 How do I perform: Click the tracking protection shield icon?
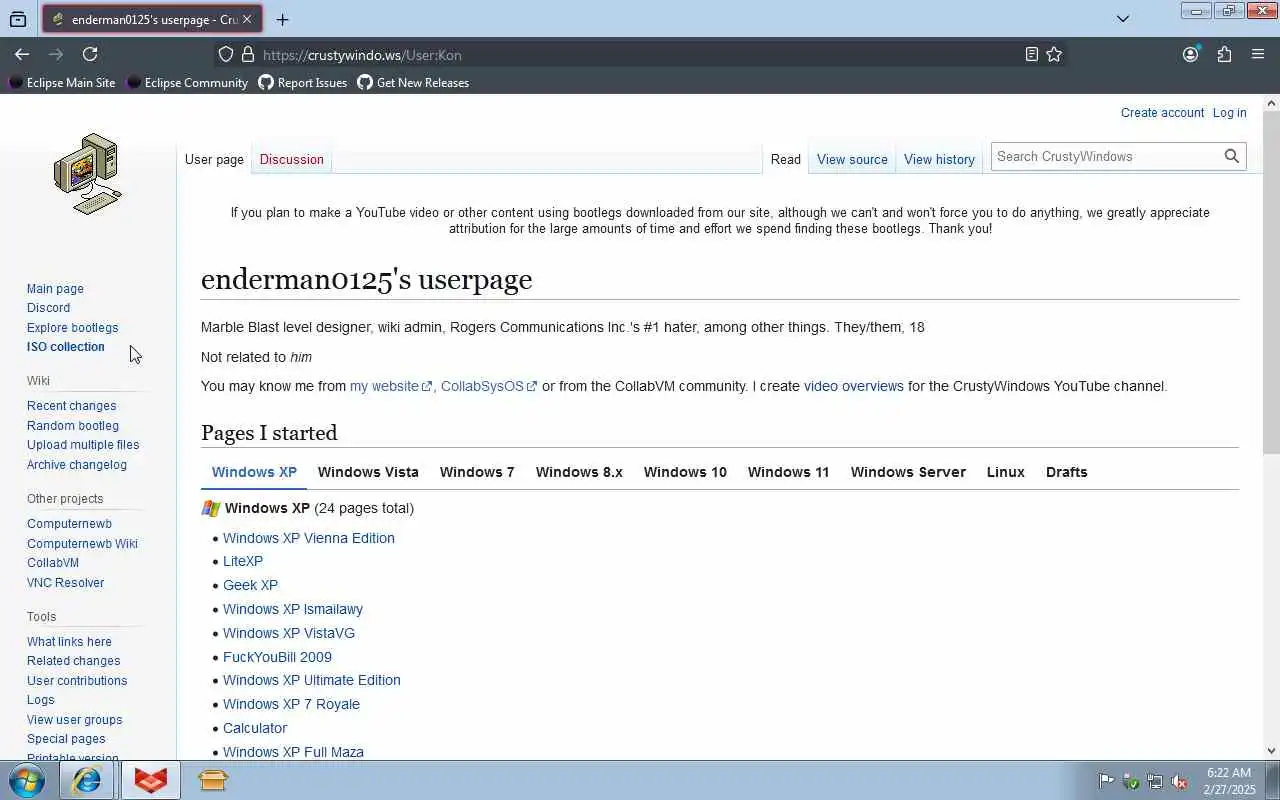coord(226,54)
